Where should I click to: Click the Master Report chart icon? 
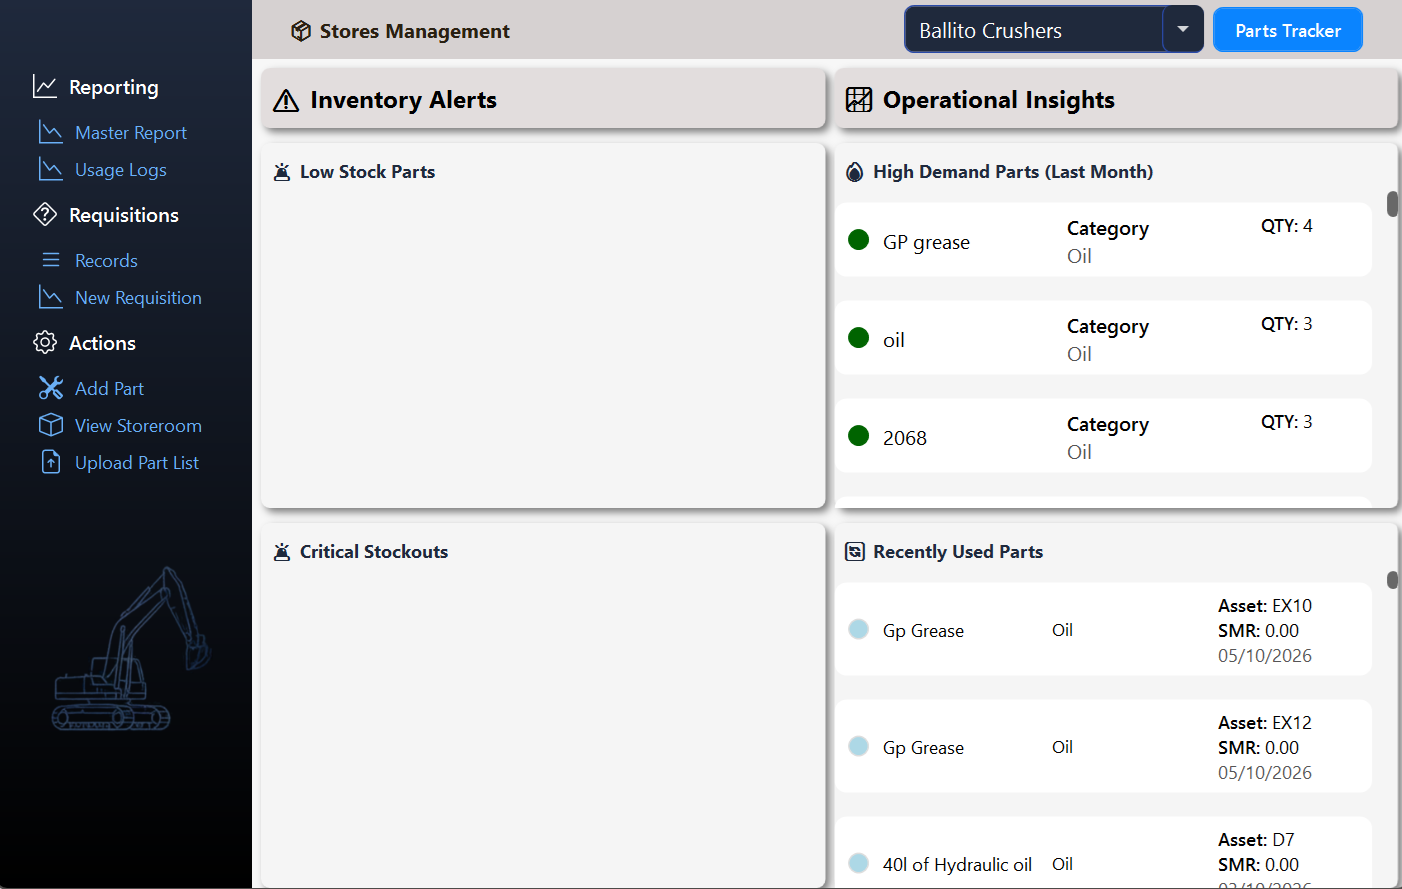(x=50, y=132)
